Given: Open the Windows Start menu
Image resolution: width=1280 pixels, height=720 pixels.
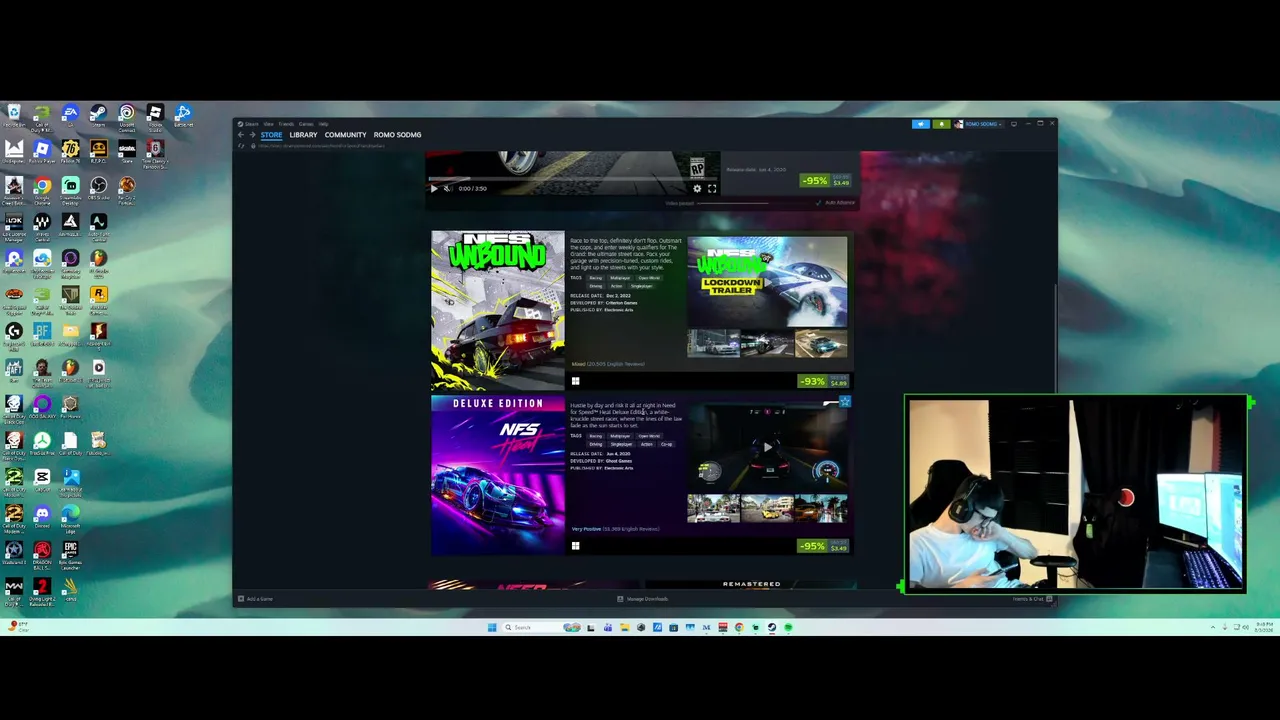Looking at the screenshot, I should (492, 628).
